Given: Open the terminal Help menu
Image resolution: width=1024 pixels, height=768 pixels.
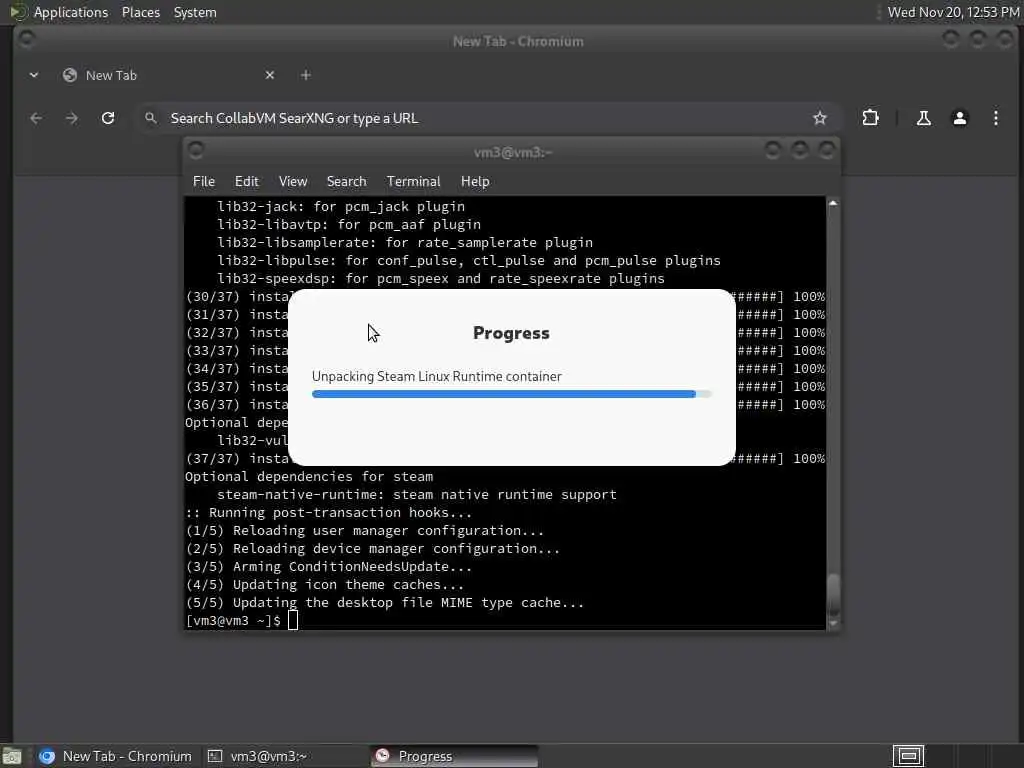Looking at the screenshot, I should pos(475,182).
